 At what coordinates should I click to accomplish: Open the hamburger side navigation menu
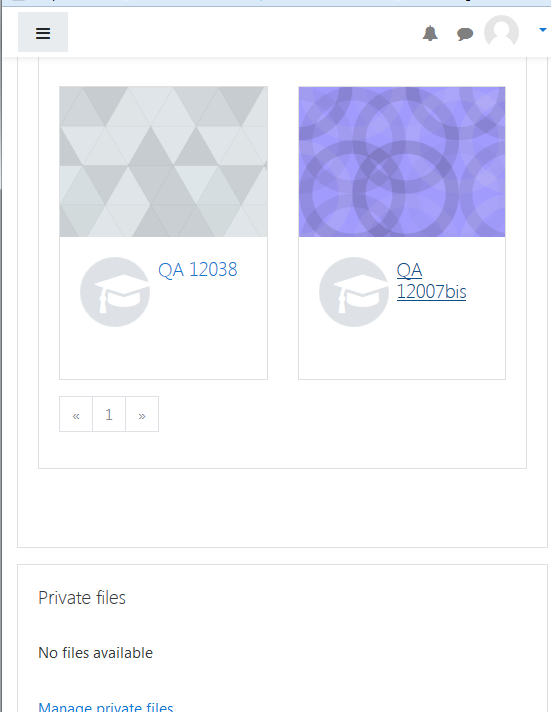[43, 32]
